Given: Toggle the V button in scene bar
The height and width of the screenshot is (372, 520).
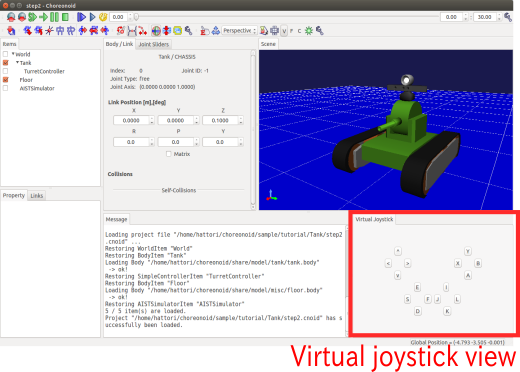Looking at the screenshot, I should 284,31.
